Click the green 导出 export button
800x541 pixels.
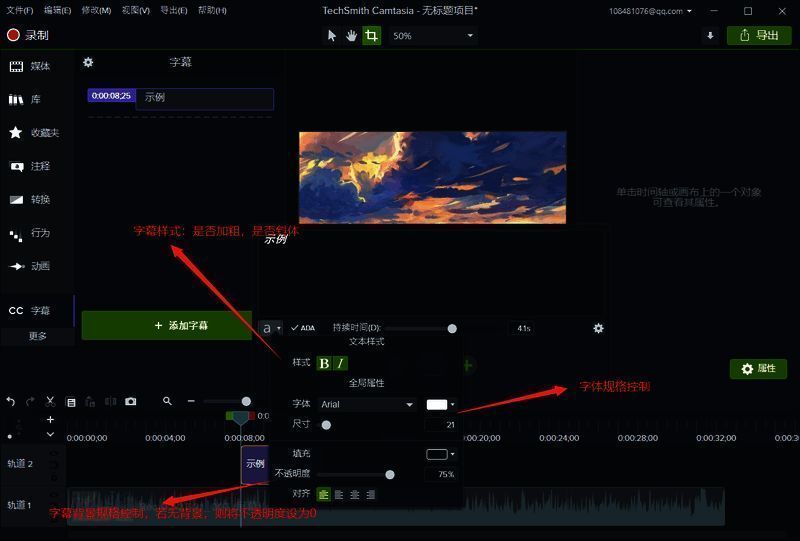click(x=758, y=35)
